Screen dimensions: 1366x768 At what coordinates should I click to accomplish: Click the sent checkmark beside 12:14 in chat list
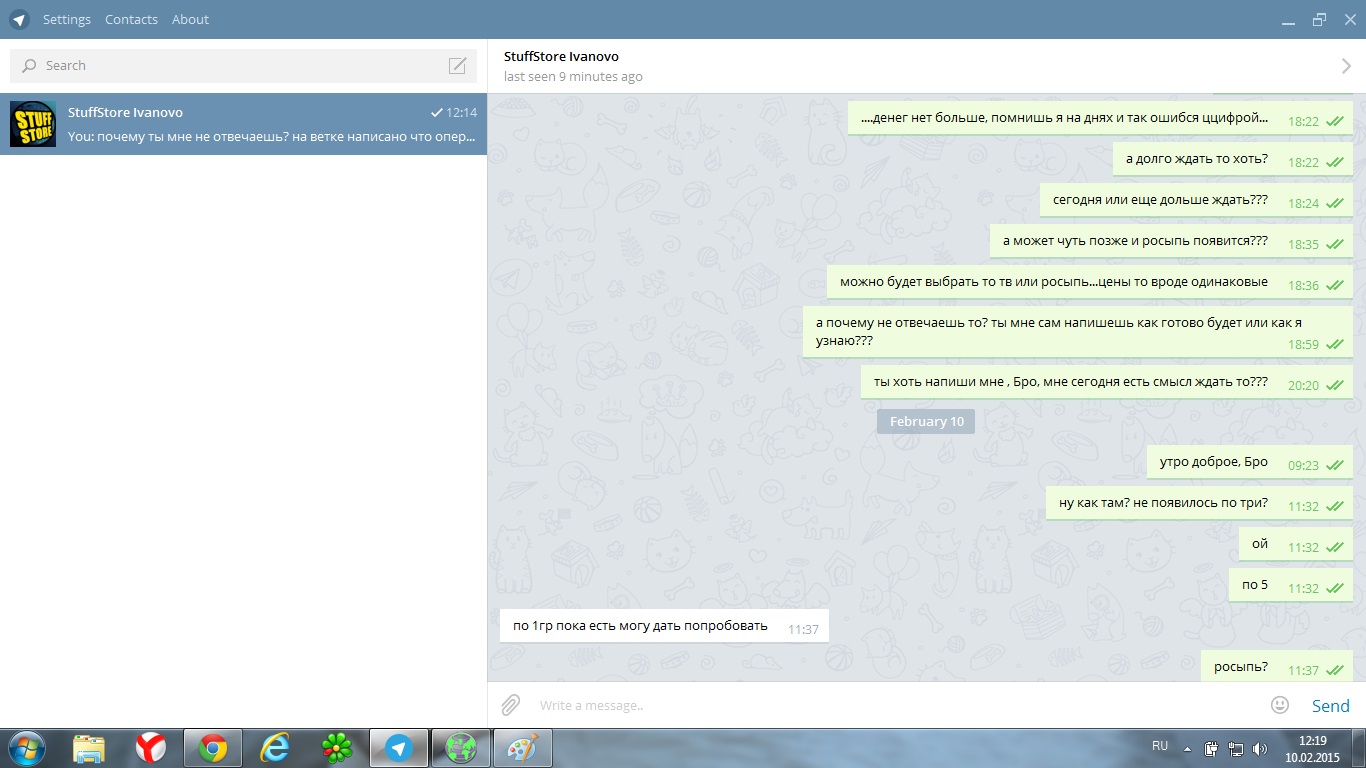(x=436, y=113)
